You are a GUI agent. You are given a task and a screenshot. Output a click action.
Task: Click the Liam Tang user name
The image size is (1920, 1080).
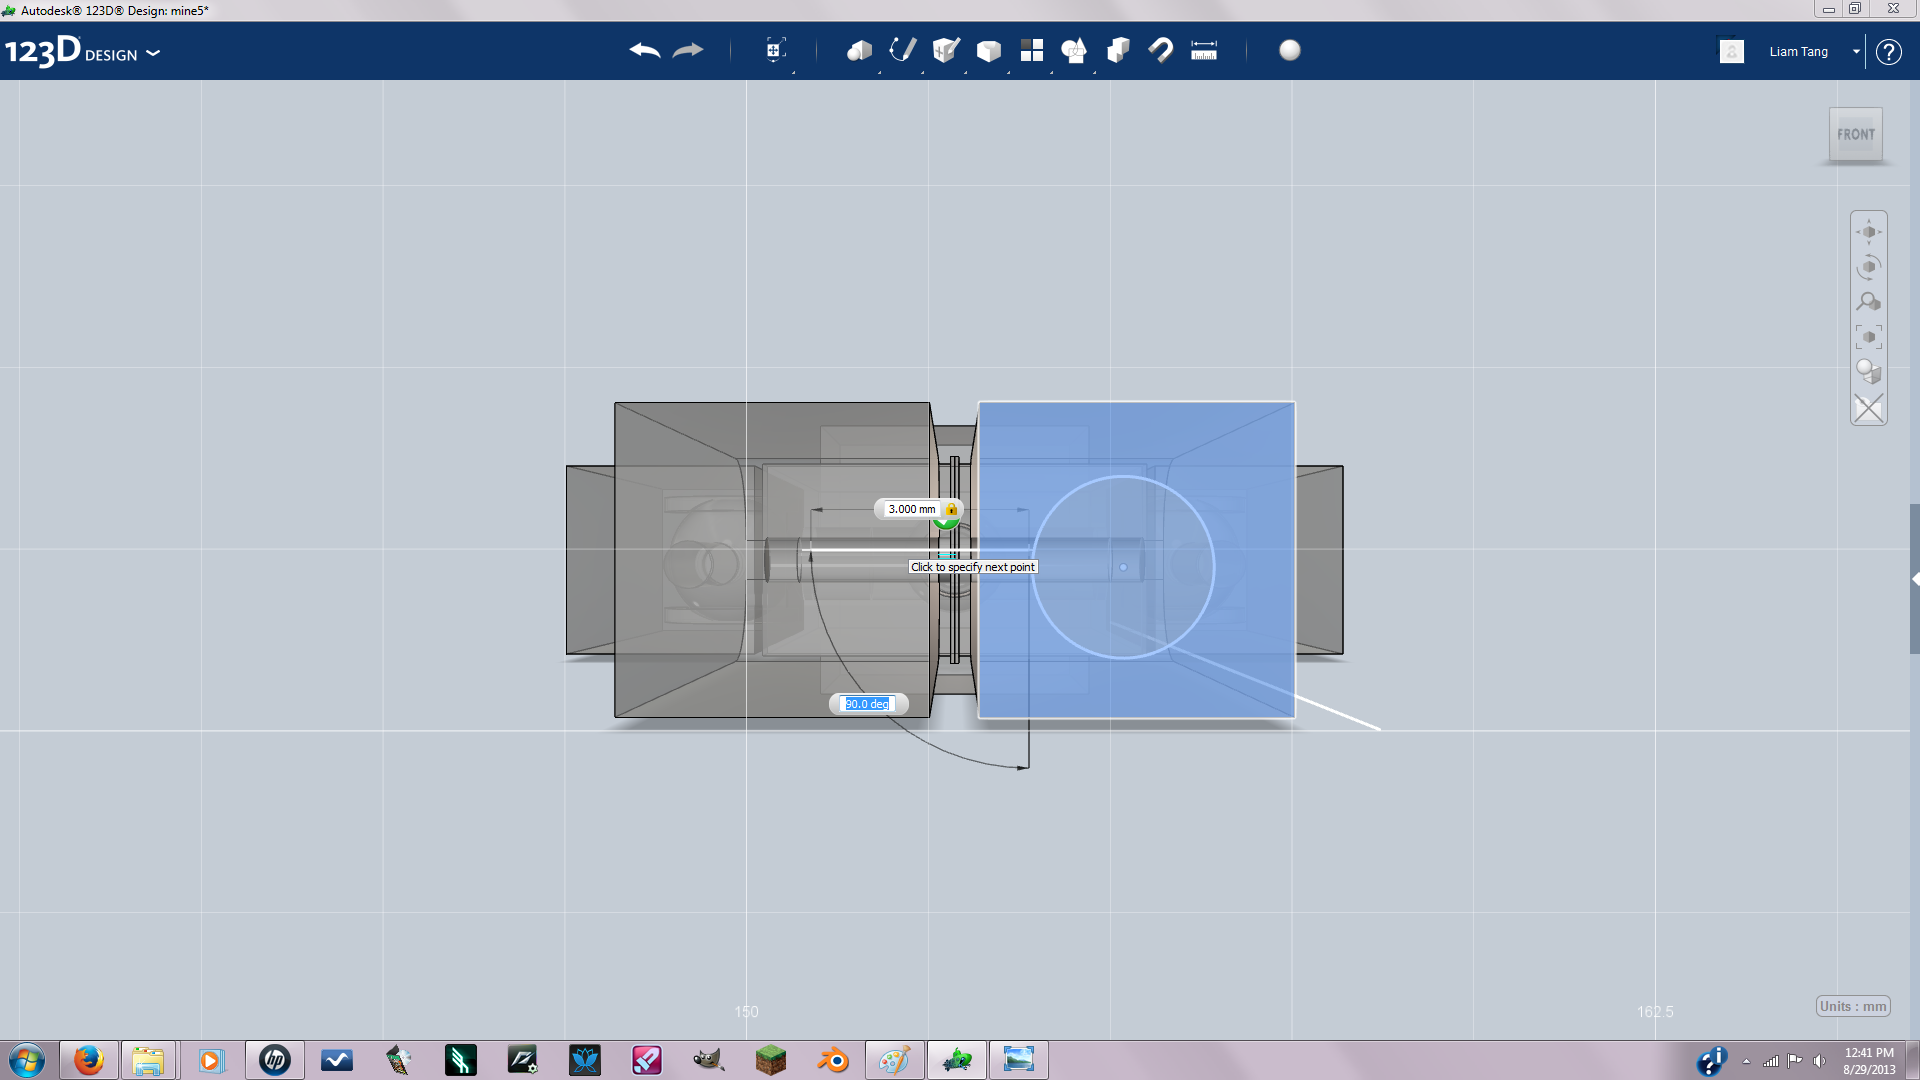1798,52
